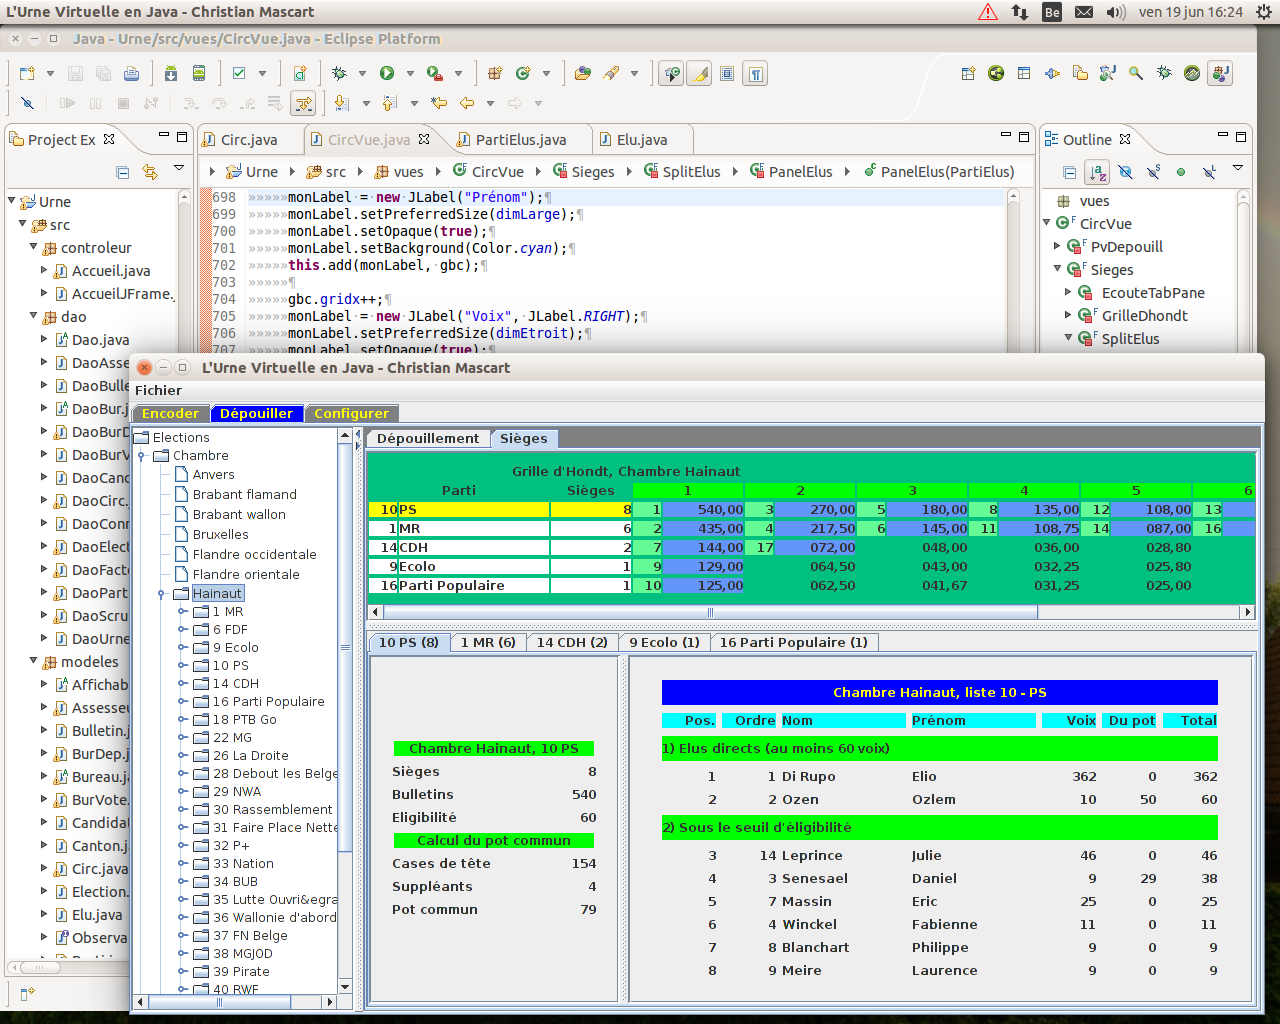1280x1024 pixels.
Task: Toggle Link with Editor in Project Explorer
Action: [x=150, y=172]
